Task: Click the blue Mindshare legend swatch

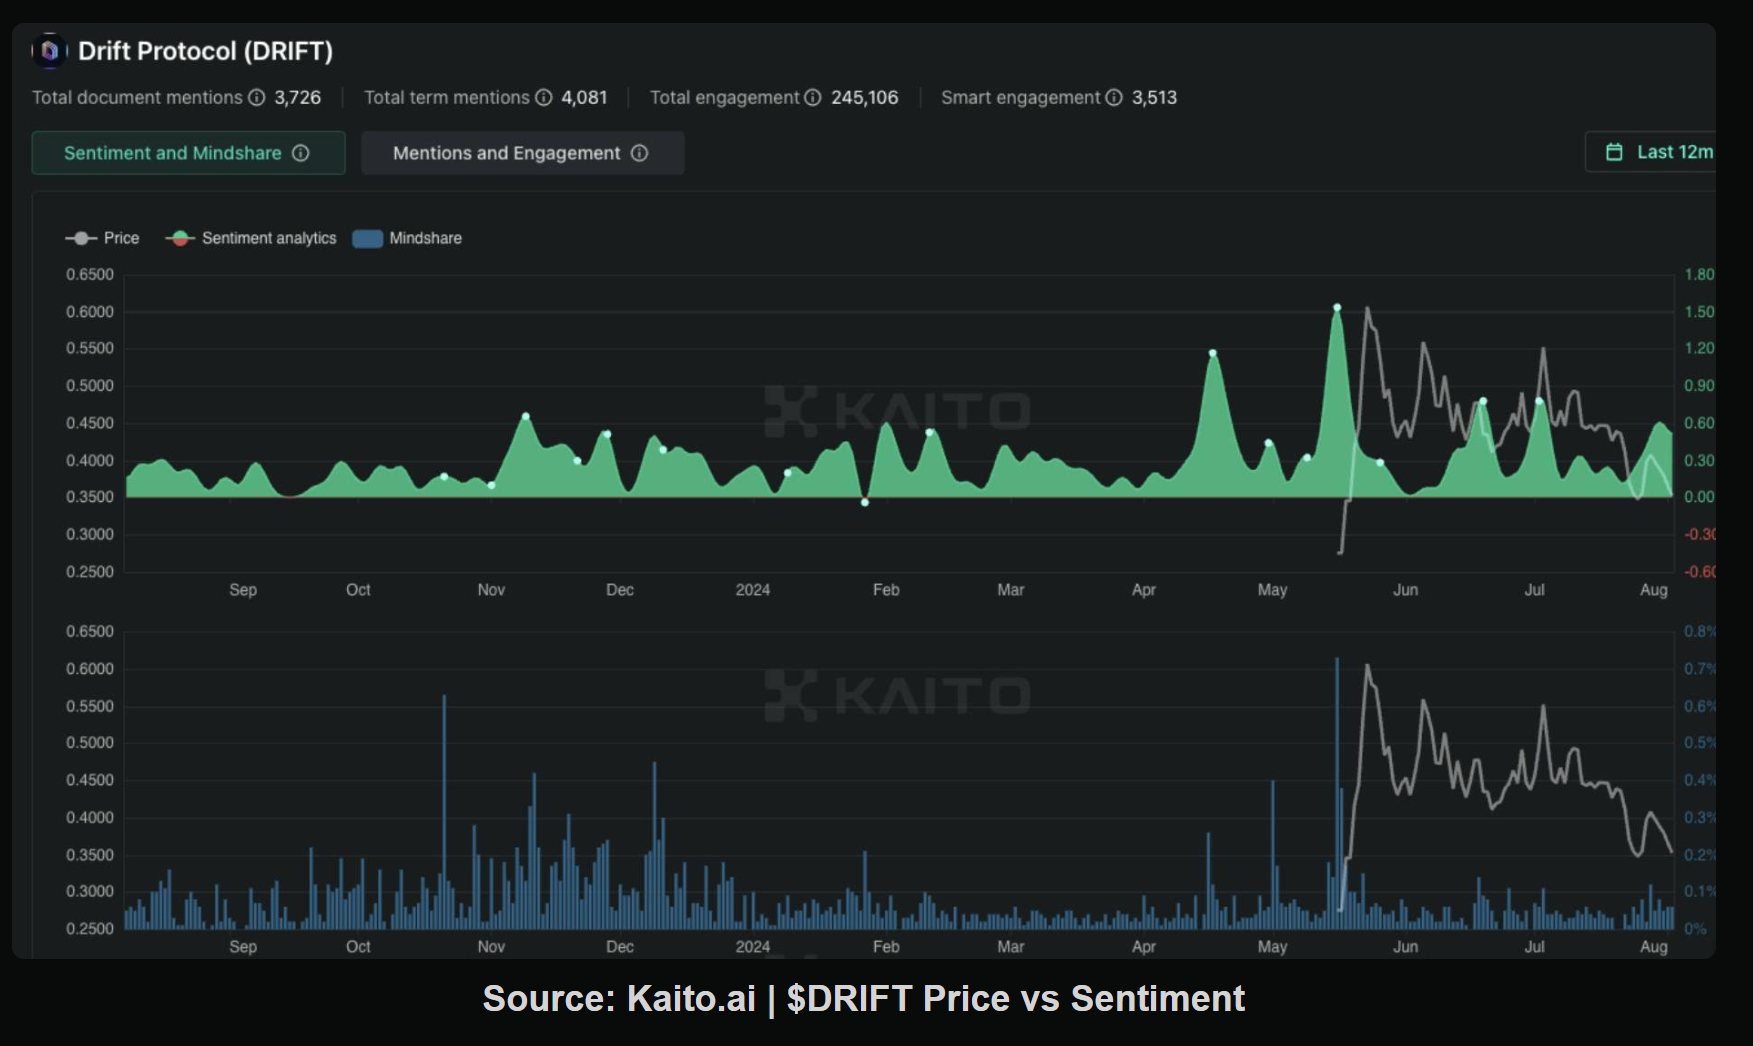Action: point(368,238)
